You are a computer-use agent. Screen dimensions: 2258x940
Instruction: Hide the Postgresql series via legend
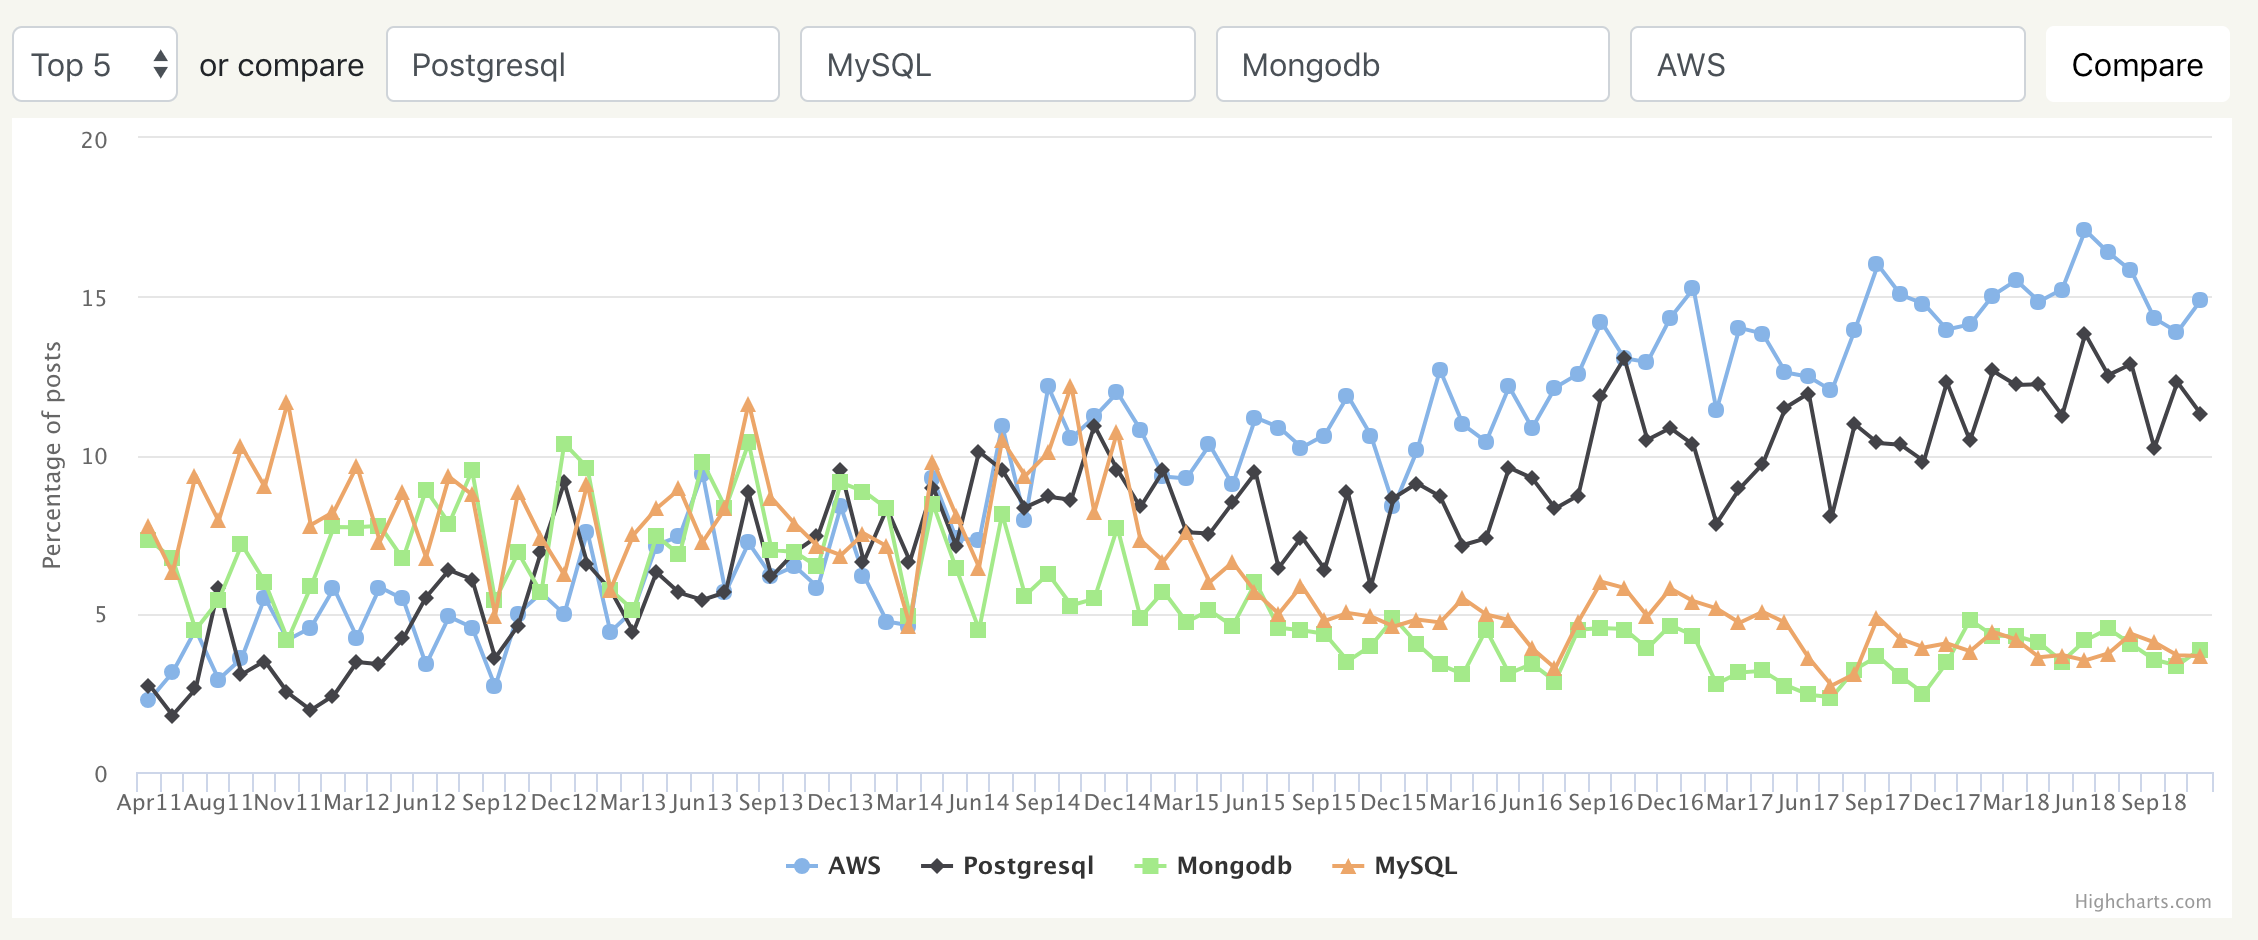tap(1027, 866)
